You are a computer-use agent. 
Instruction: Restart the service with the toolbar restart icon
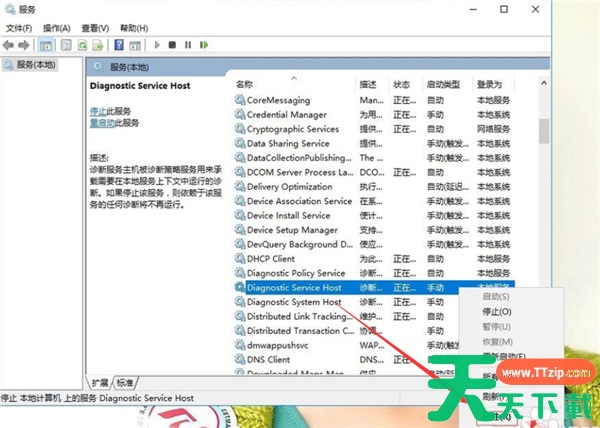tap(204, 45)
